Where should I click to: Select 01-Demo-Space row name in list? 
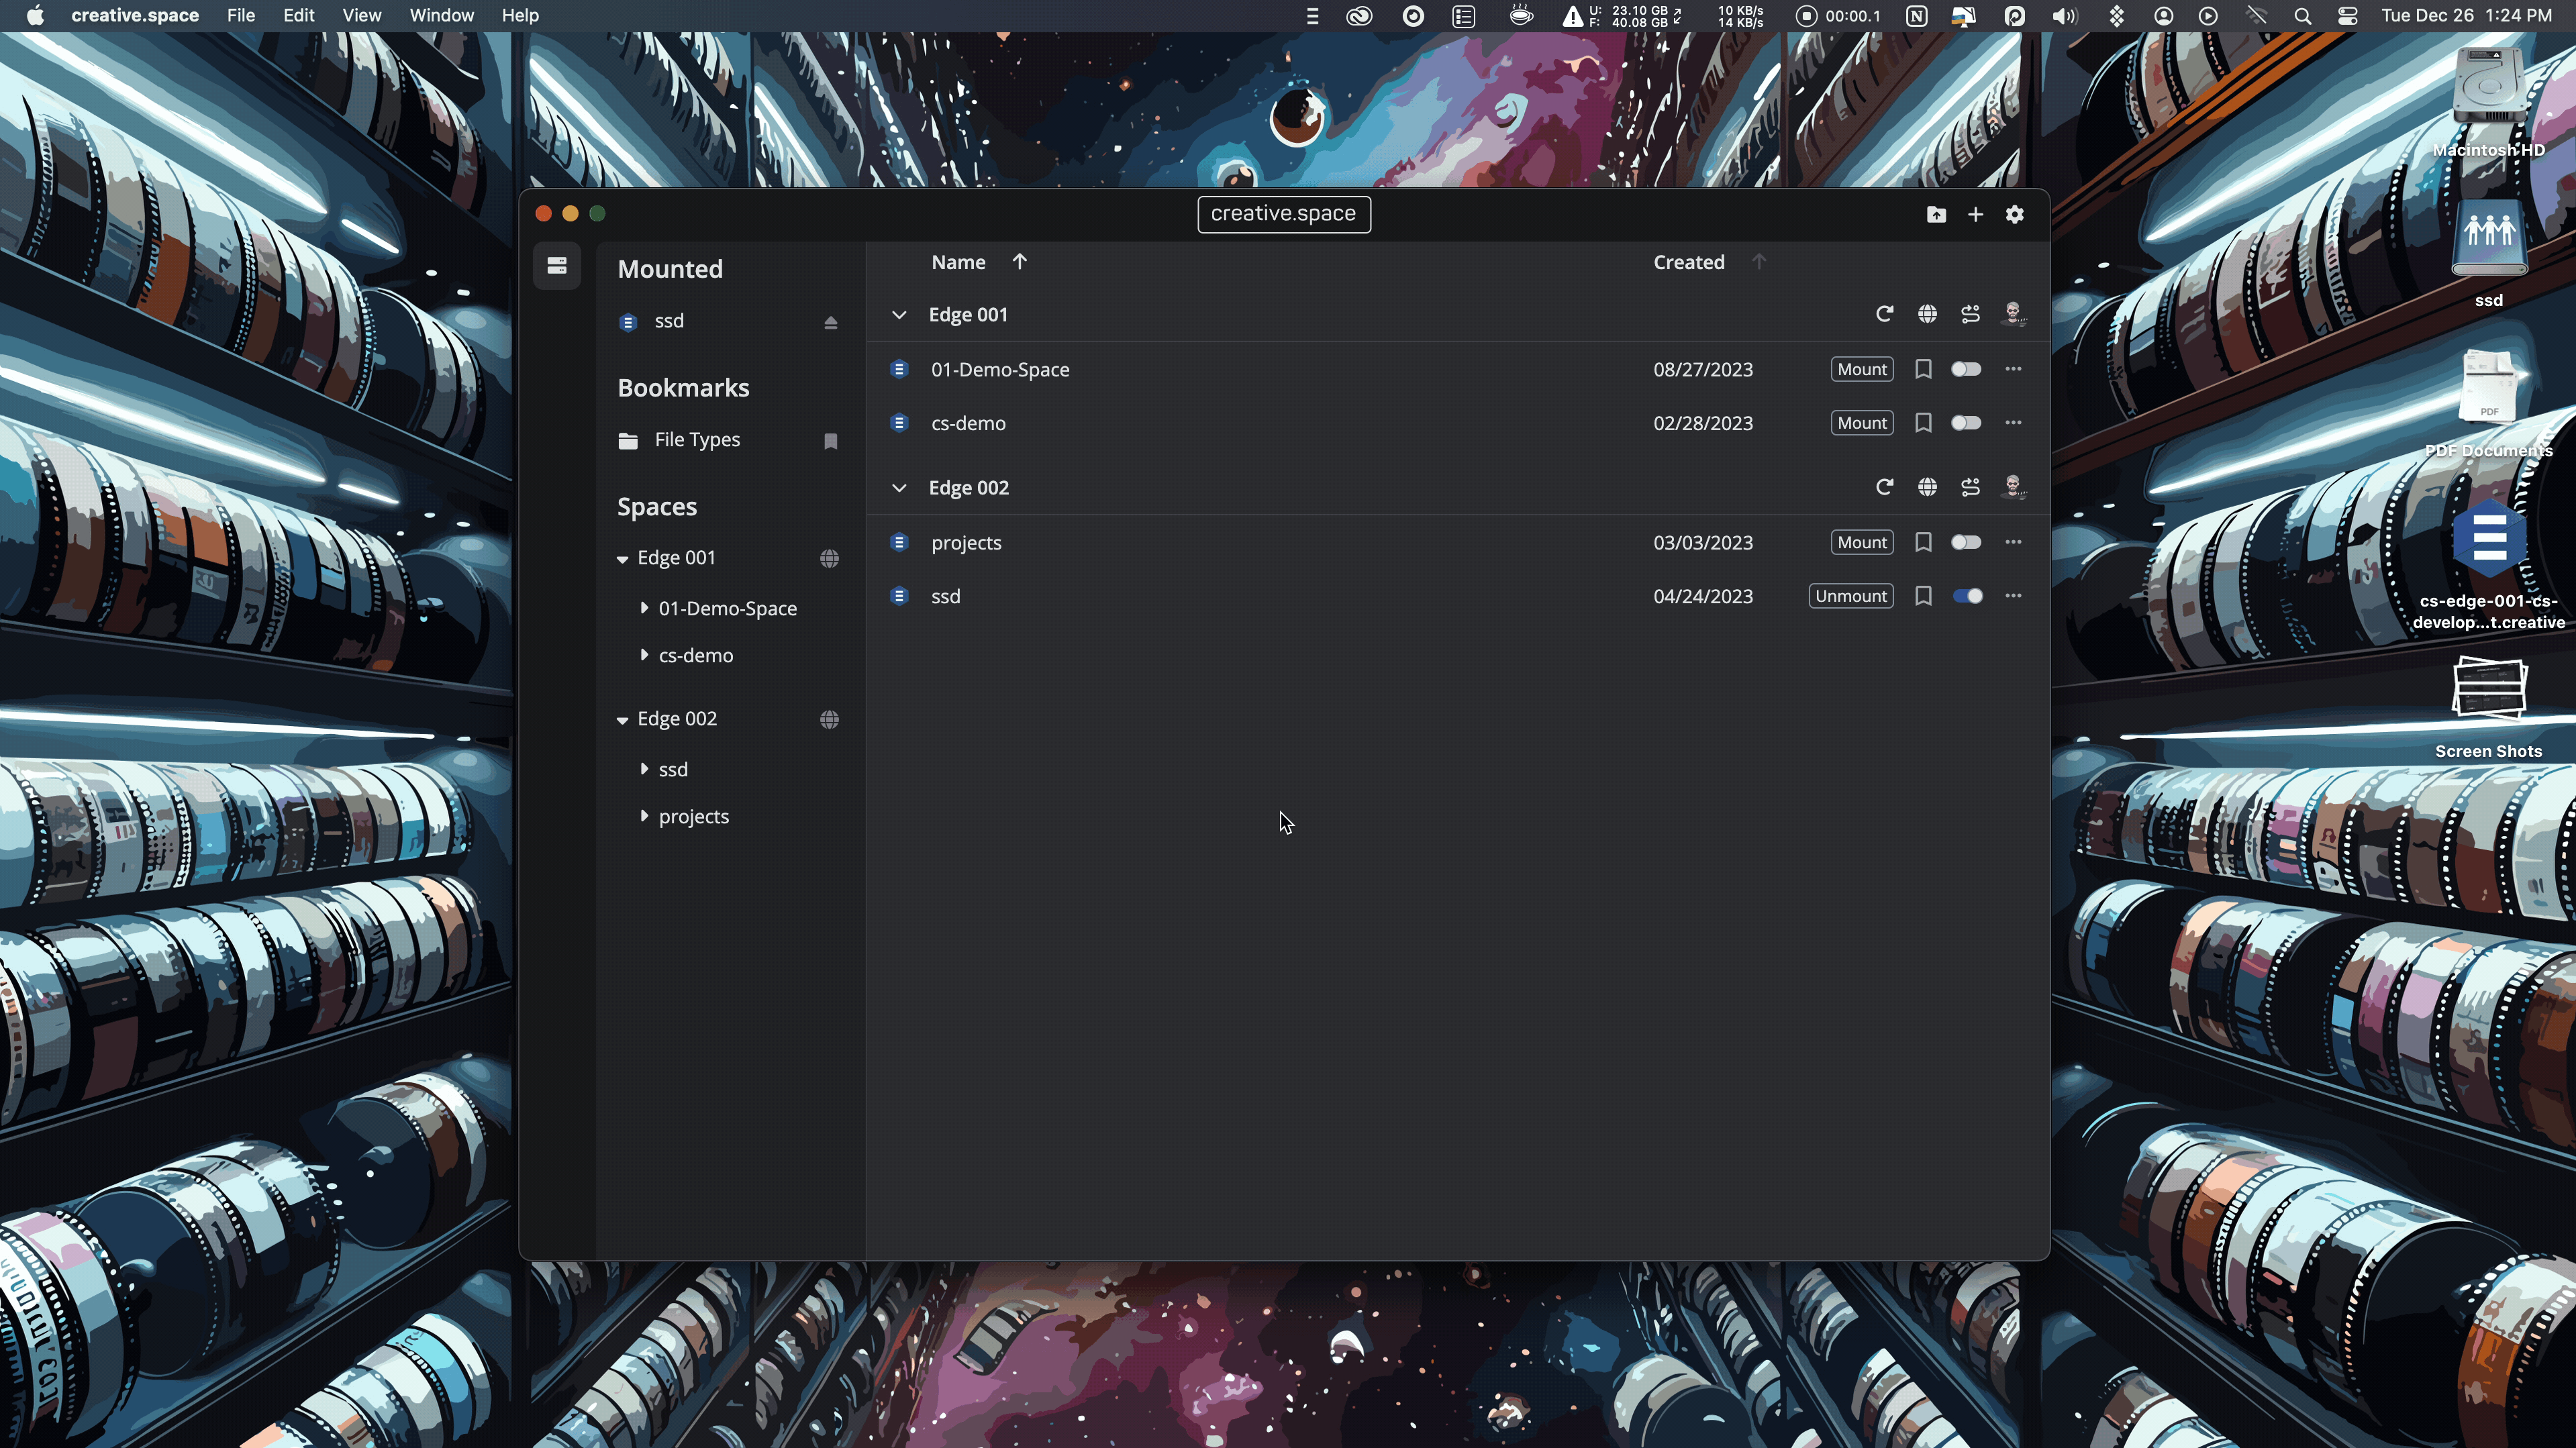999,370
